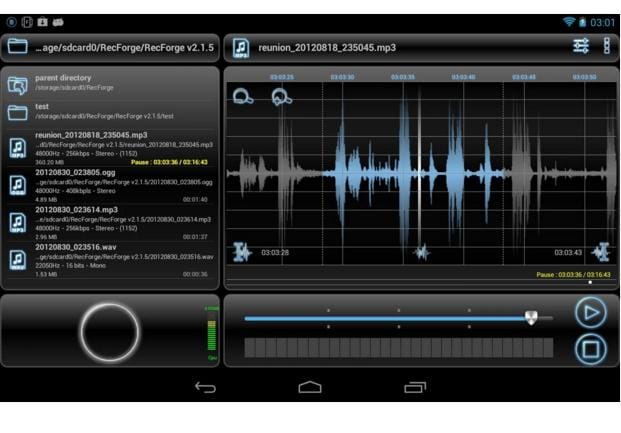The width and height of the screenshot is (621, 433).
Task: Tap the 03:01 clock in the status bar
Action: (602, 23)
